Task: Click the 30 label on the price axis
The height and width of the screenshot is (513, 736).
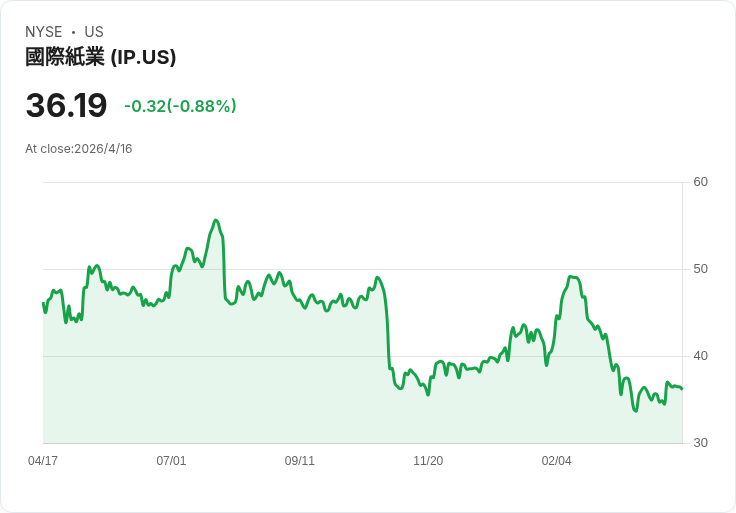Action: [701, 443]
